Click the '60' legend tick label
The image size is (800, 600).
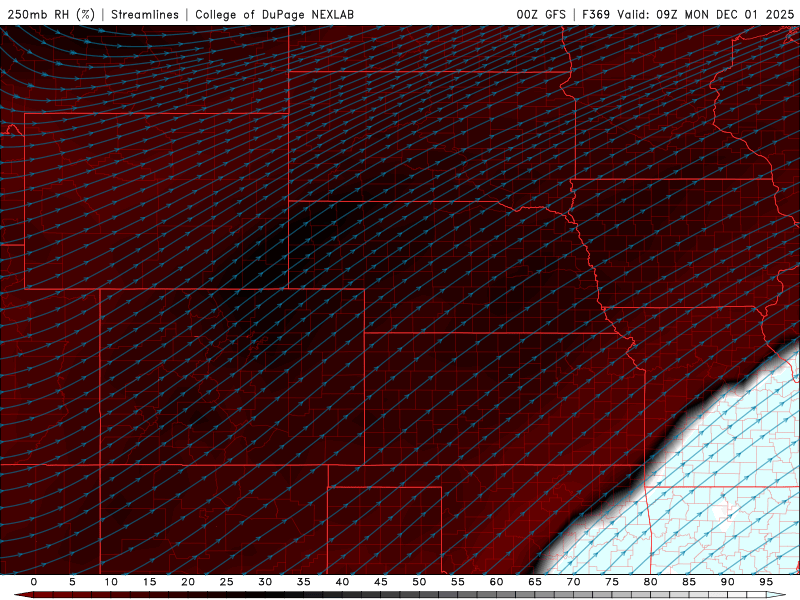coord(496,582)
